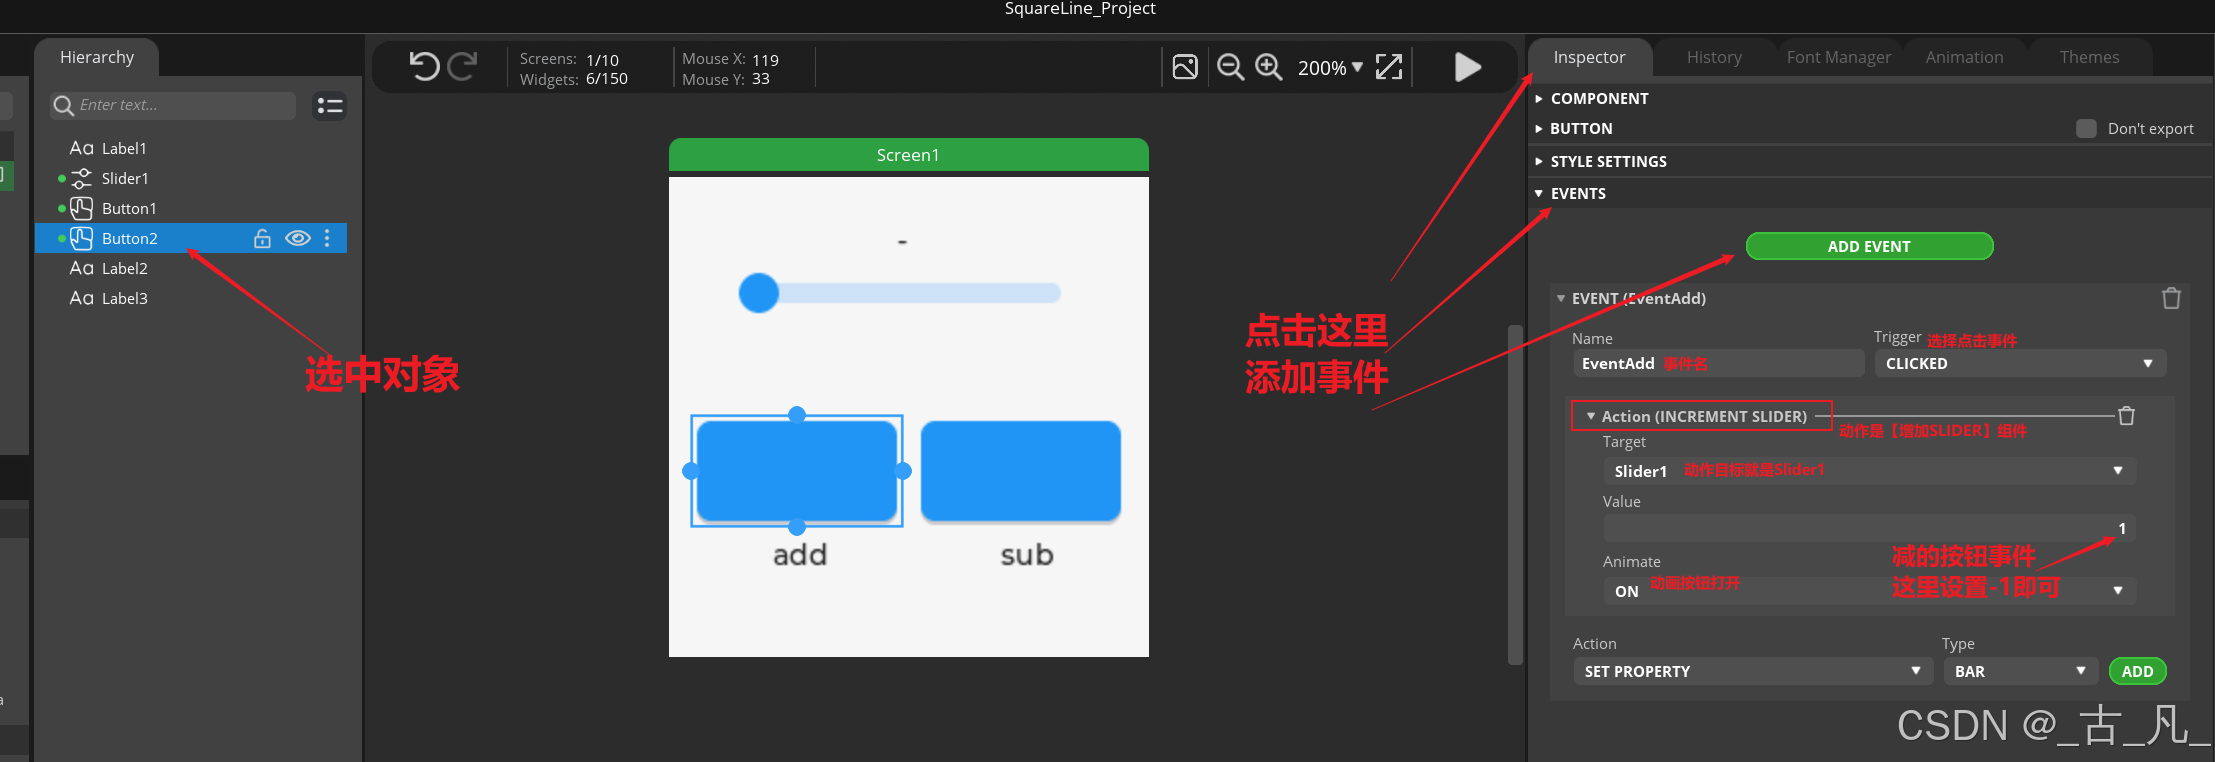This screenshot has height=762, width=2215.
Task: Click the green ADD action button
Action: pyautogui.click(x=2137, y=671)
